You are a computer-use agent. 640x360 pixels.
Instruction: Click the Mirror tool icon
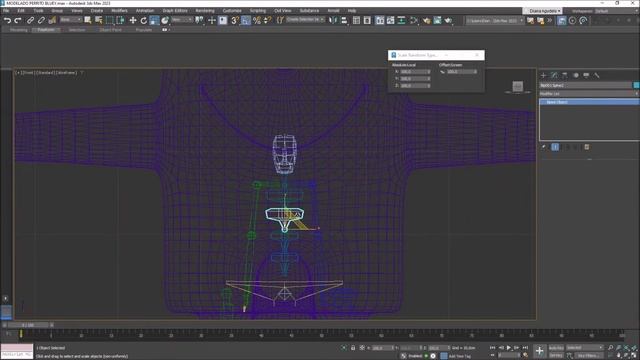tap(333, 20)
